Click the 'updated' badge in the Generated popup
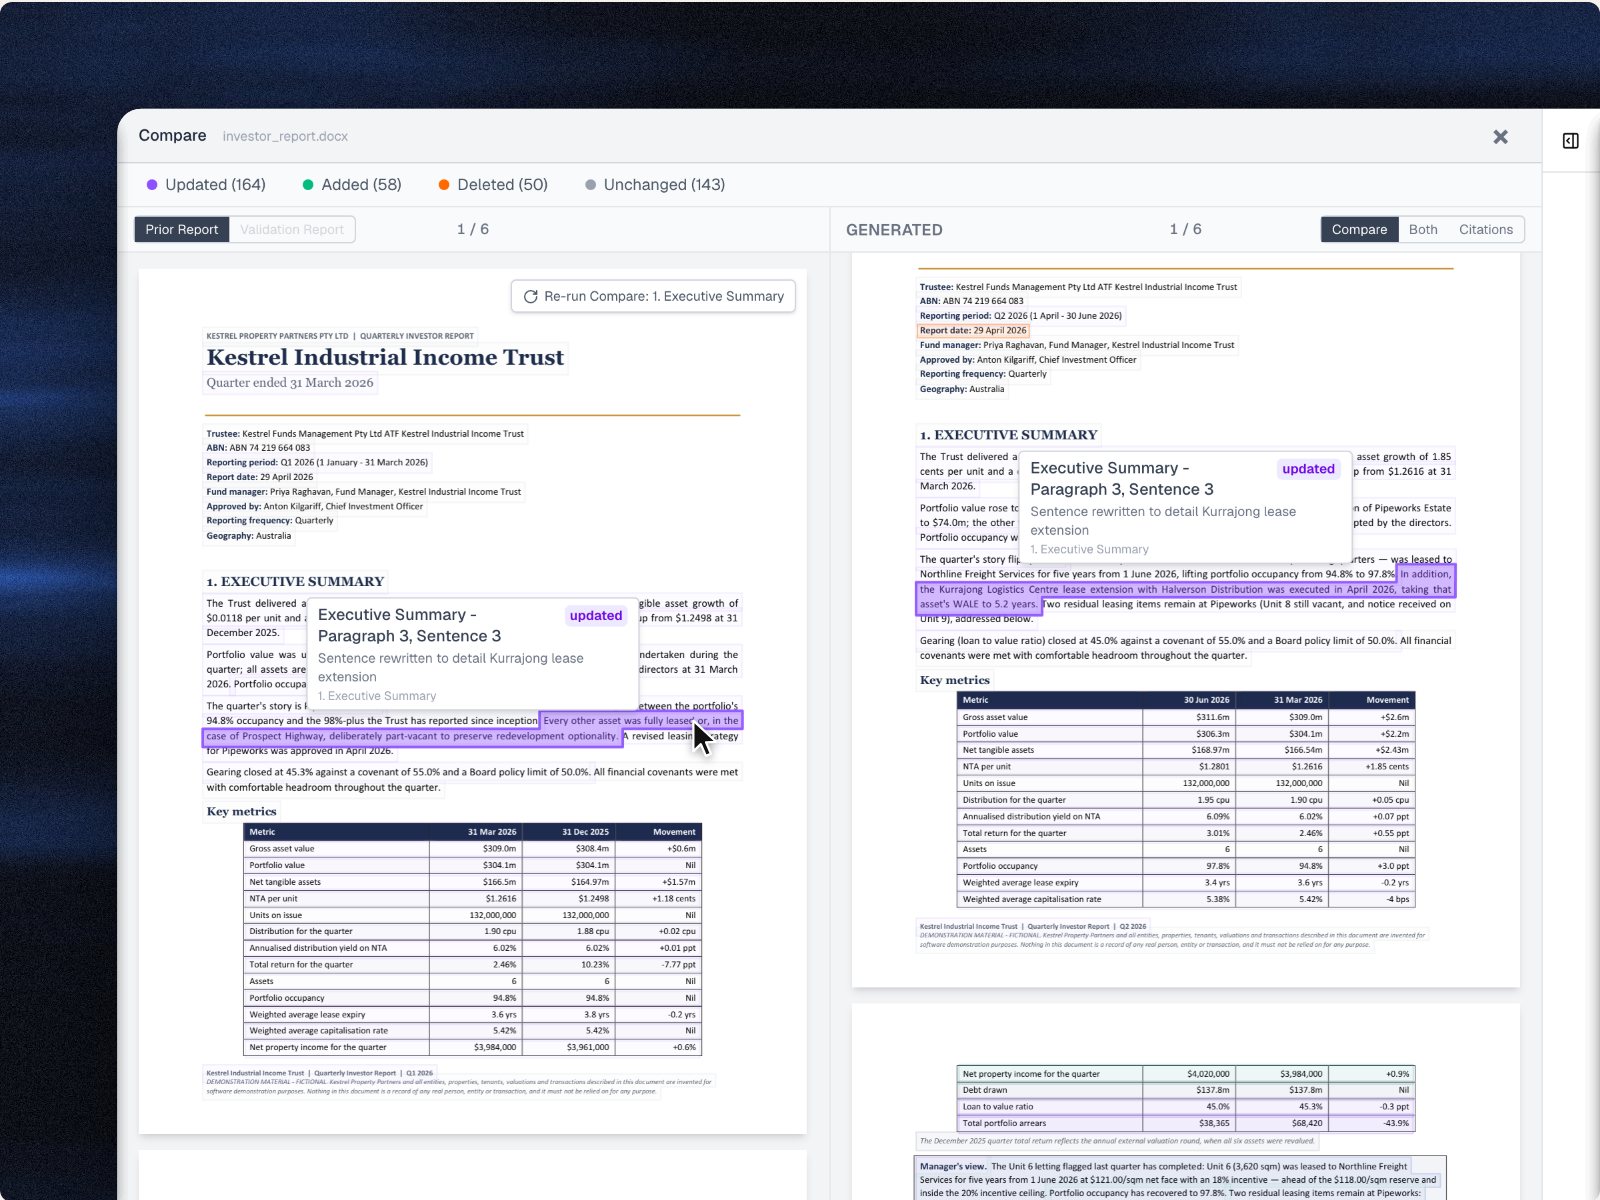The width and height of the screenshot is (1600, 1200). tap(1308, 469)
